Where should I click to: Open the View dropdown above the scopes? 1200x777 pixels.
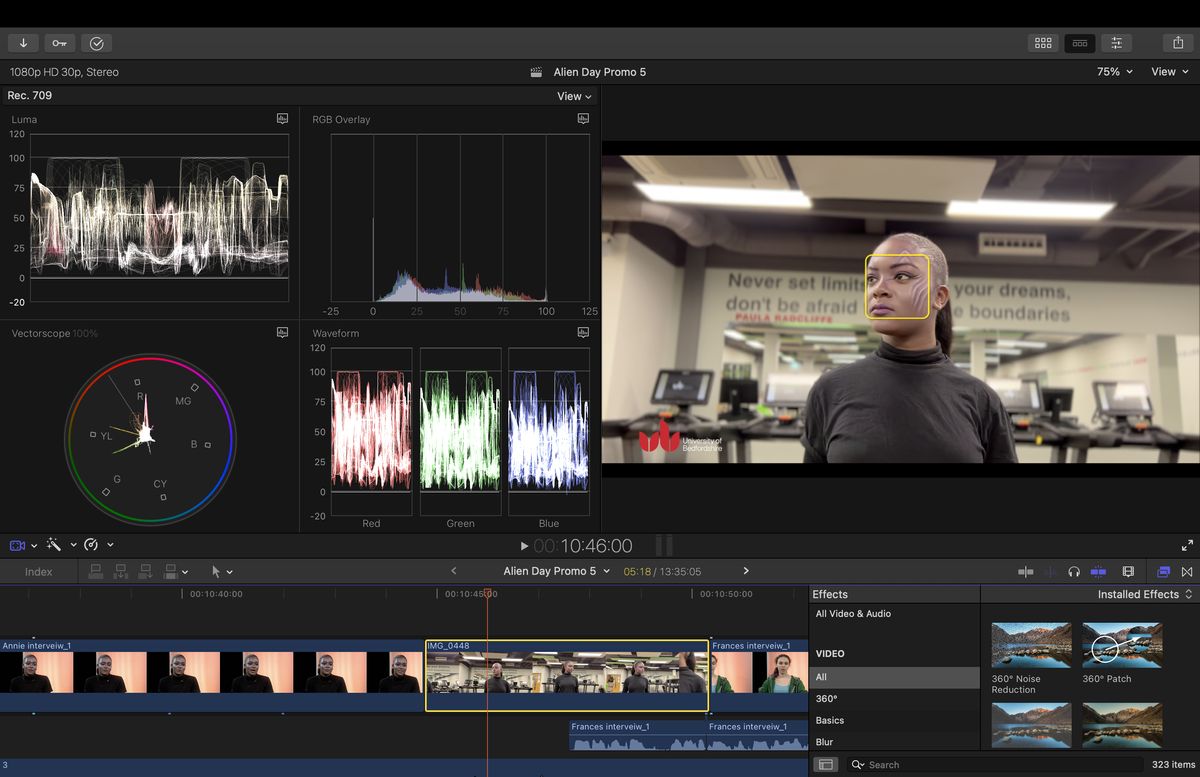[x=573, y=95]
